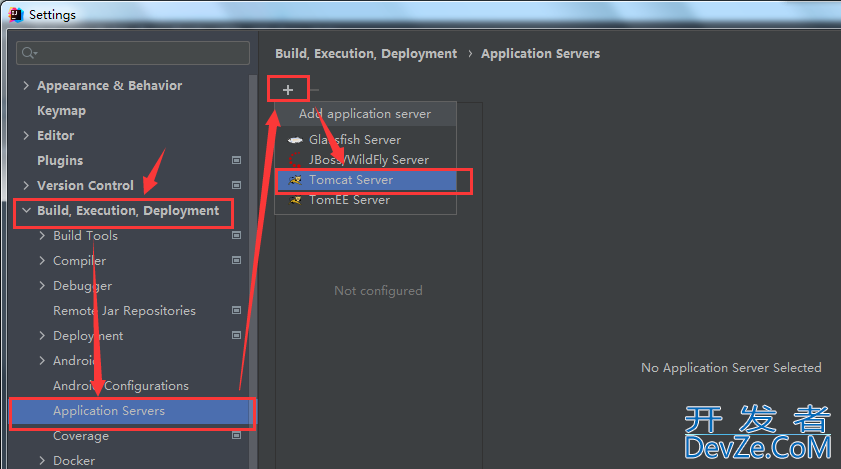Expand the Debugger node
841x469 pixels.
click(42, 285)
